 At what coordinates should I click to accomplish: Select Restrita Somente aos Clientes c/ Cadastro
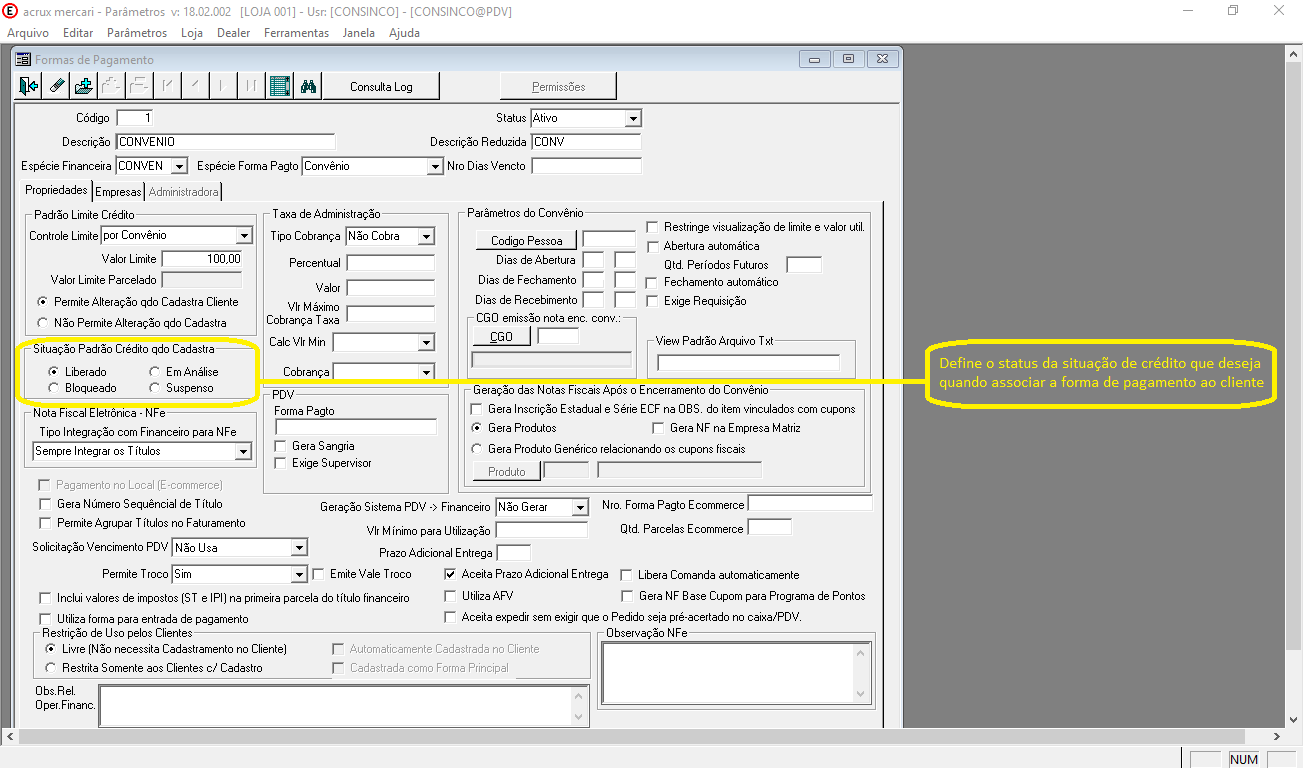coord(53,667)
